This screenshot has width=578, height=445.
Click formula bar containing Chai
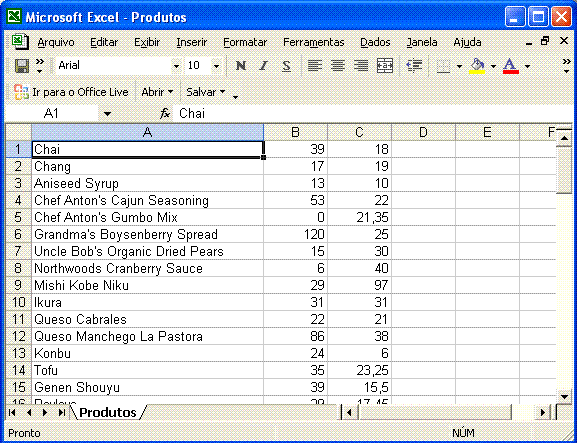pos(372,114)
